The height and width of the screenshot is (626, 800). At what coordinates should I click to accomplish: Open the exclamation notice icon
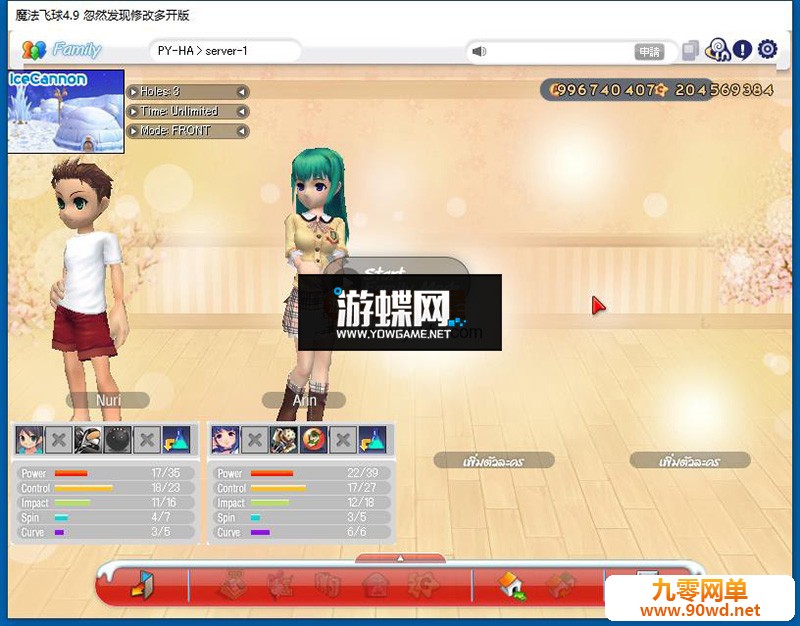pyautogui.click(x=742, y=49)
